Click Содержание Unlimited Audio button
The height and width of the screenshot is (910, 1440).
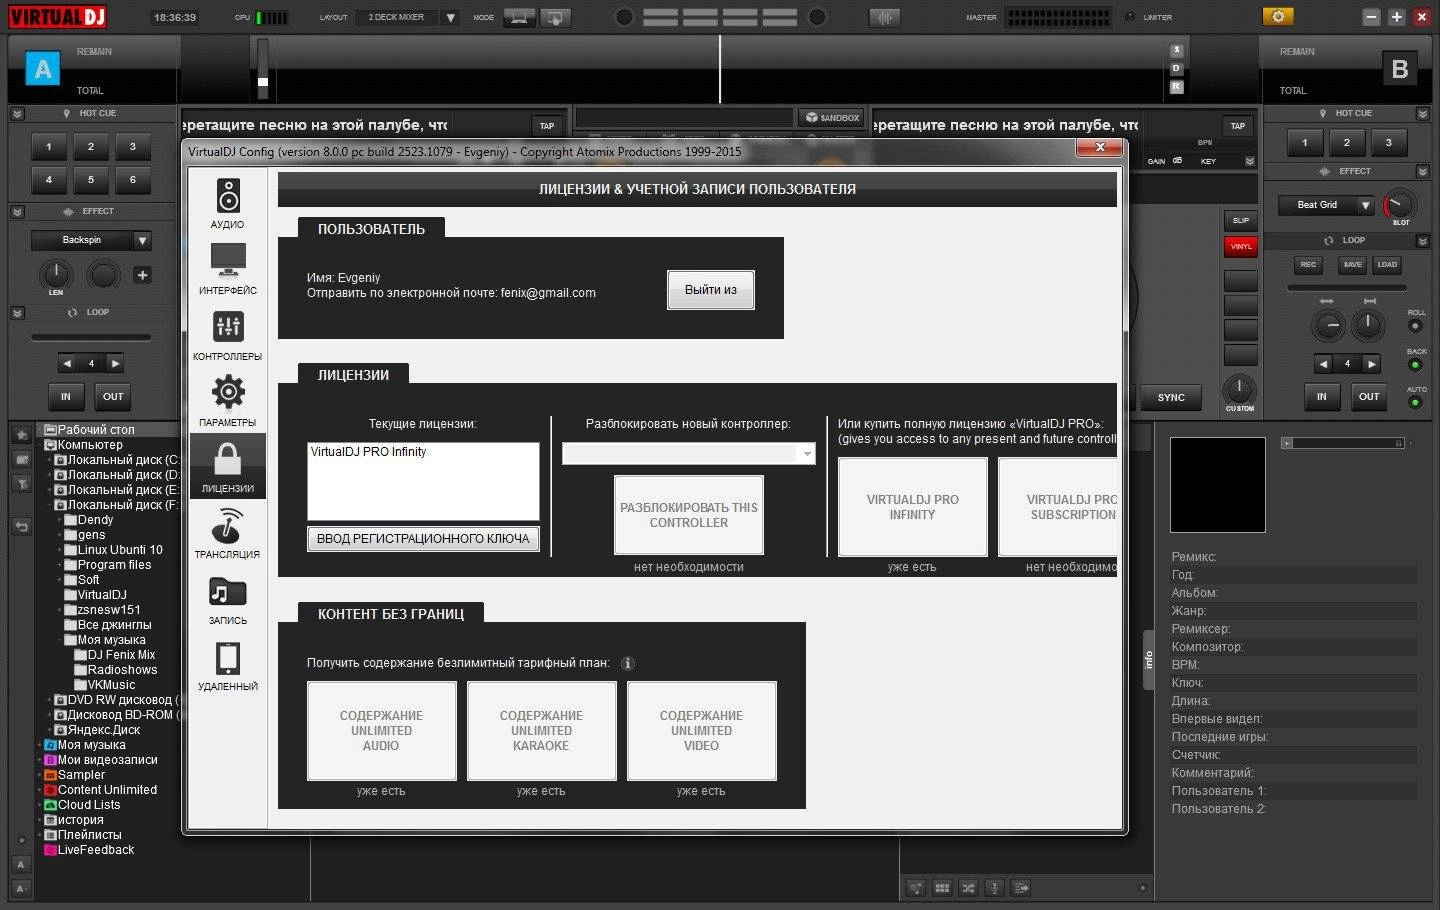[x=381, y=731]
